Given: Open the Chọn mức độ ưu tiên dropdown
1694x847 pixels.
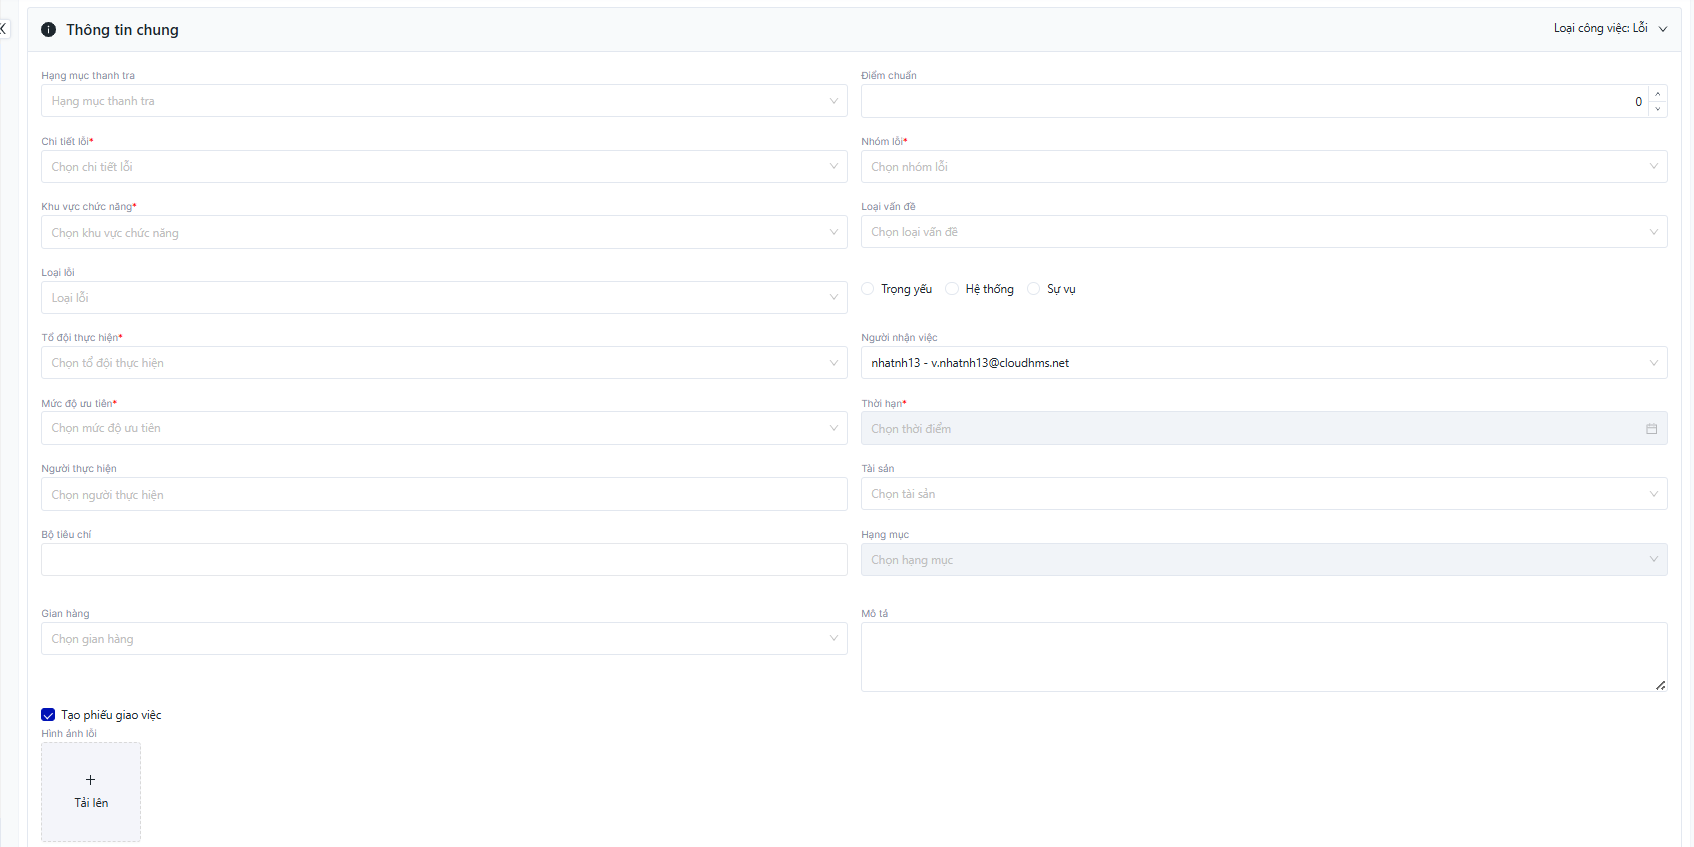Looking at the screenshot, I should 443,428.
